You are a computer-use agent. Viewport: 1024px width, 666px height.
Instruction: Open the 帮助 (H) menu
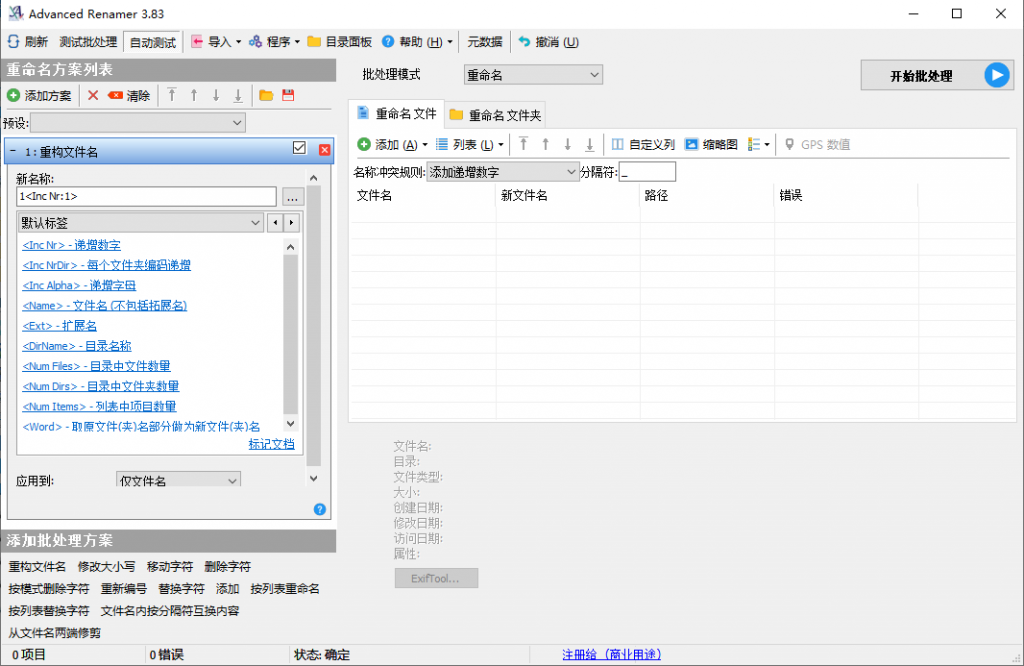pyautogui.click(x=417, y=42)
